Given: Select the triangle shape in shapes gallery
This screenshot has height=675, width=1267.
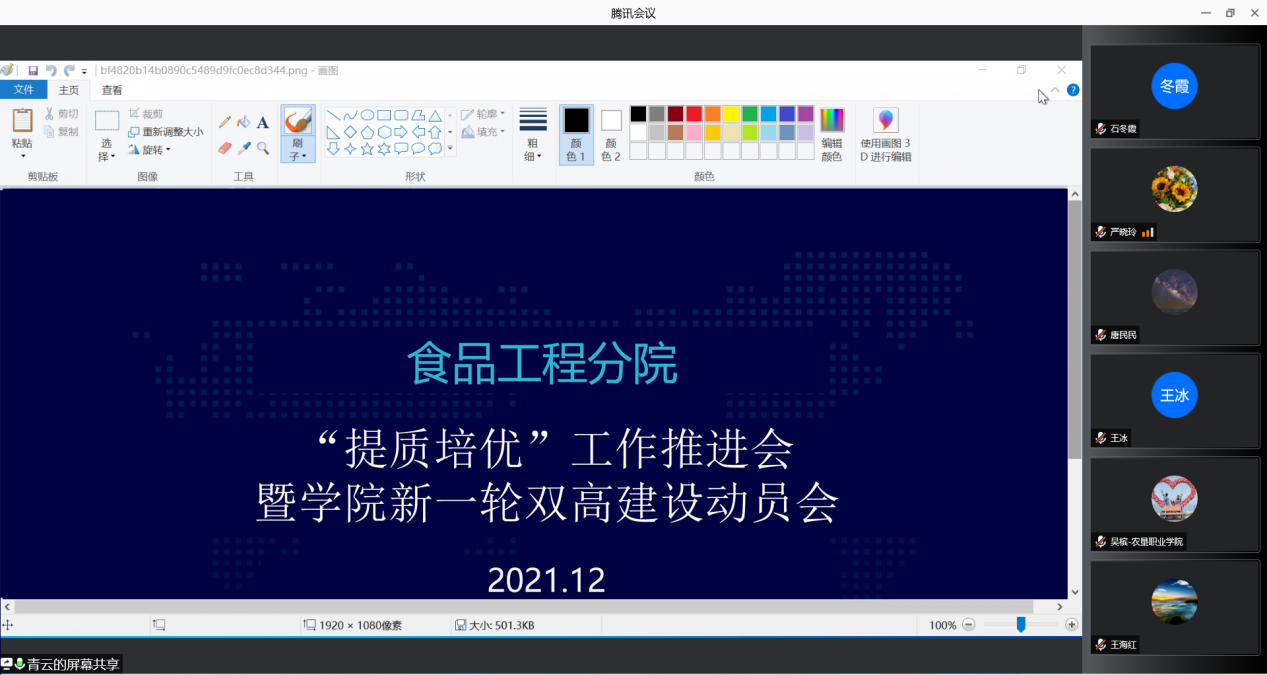Looking at the screenshot, I should point(435,115).
